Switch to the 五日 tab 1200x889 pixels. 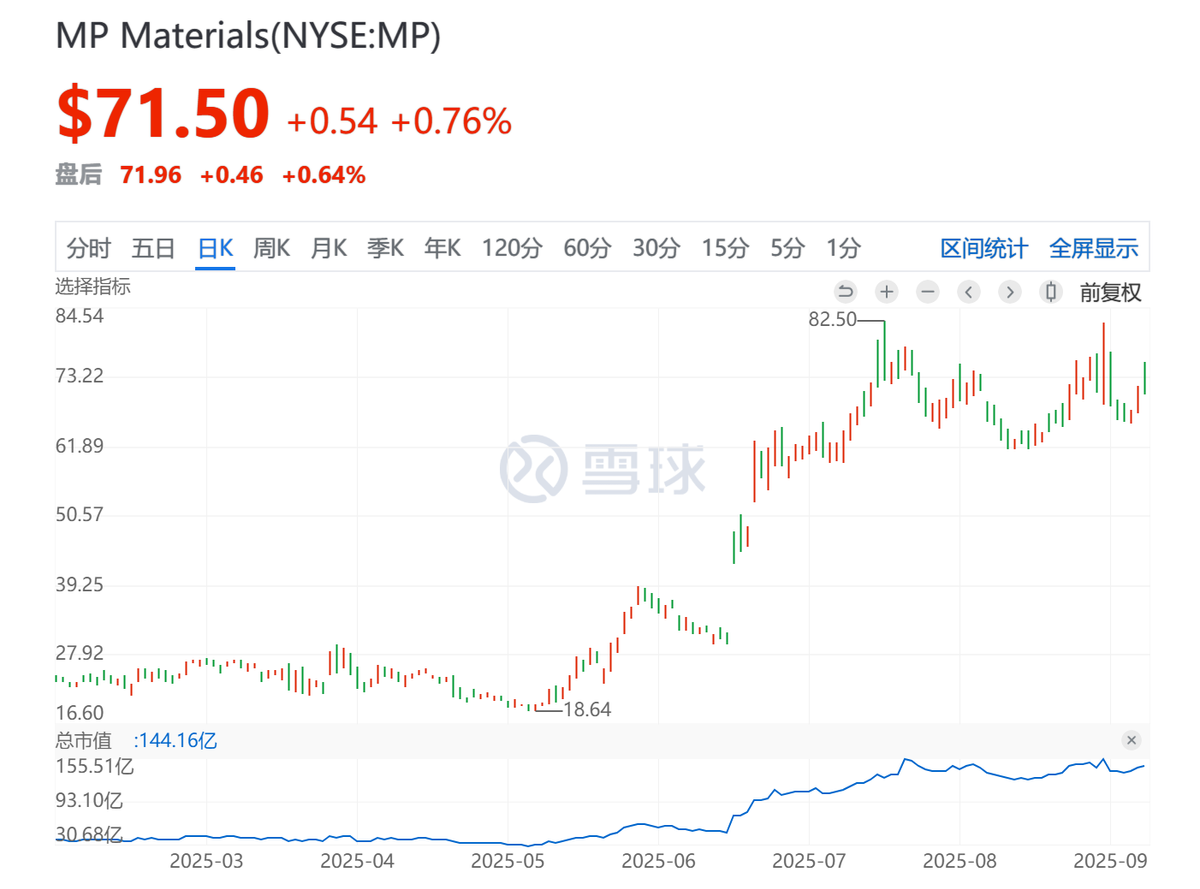click(154, 248)
